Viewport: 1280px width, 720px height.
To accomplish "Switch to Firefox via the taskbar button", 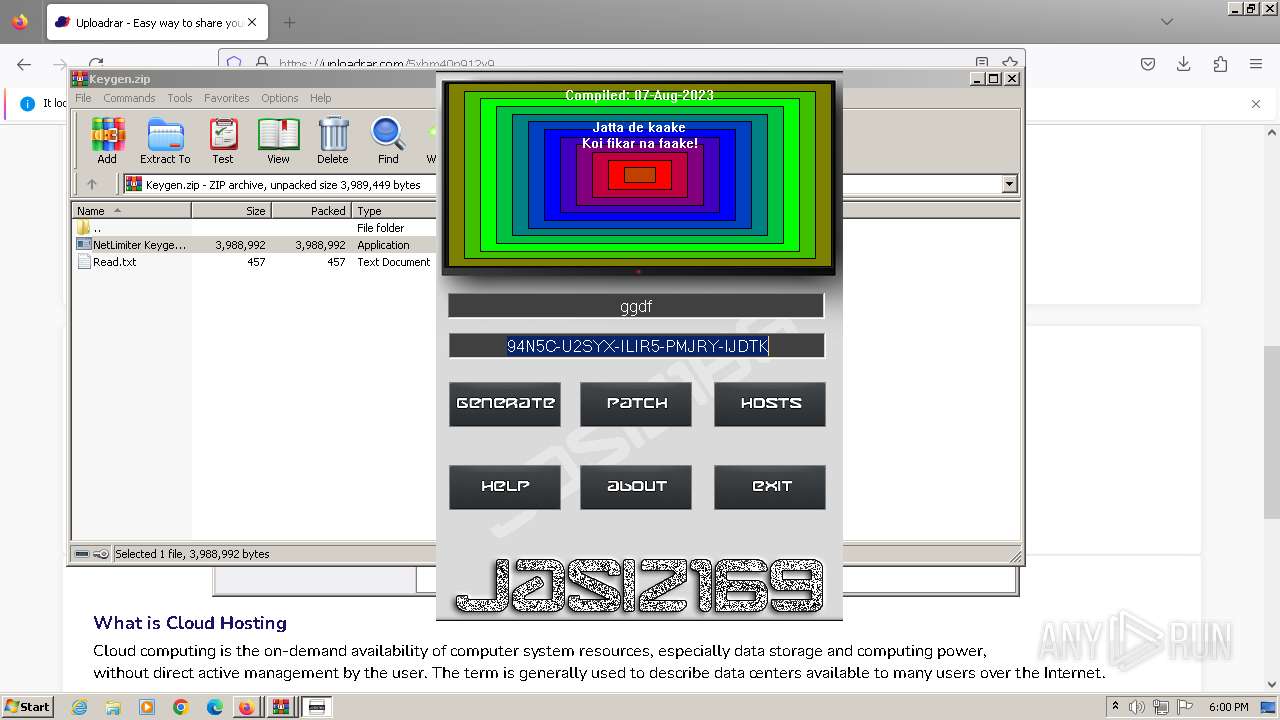I will coord(246,707).
